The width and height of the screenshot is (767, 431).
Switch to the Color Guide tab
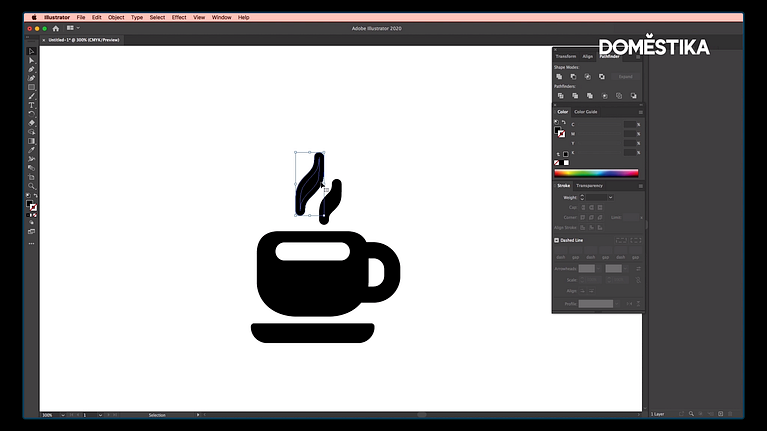click(585, 112)
